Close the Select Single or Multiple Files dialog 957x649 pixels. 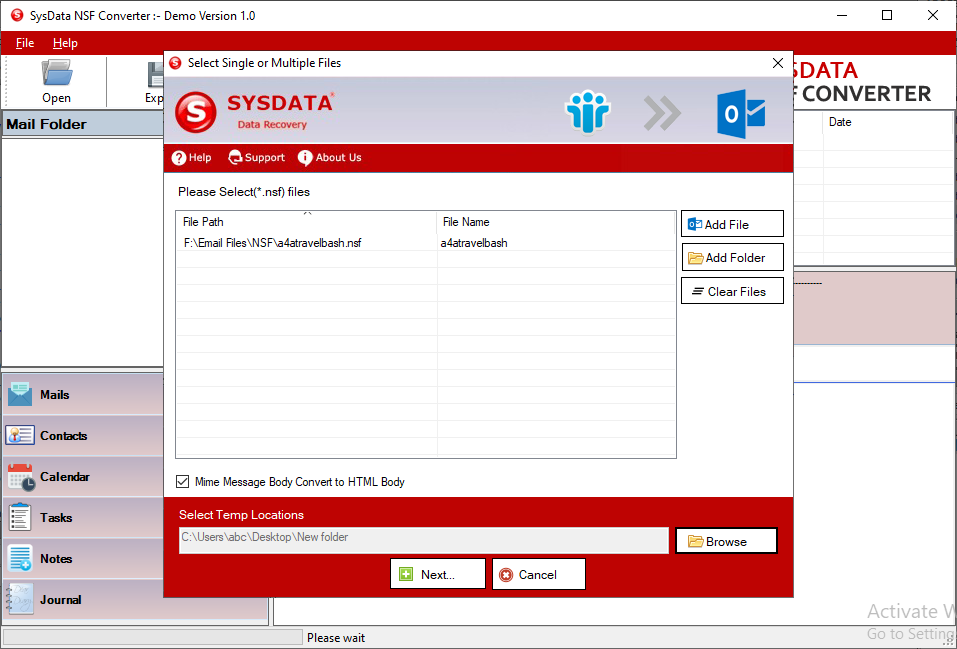click(778, 63)
